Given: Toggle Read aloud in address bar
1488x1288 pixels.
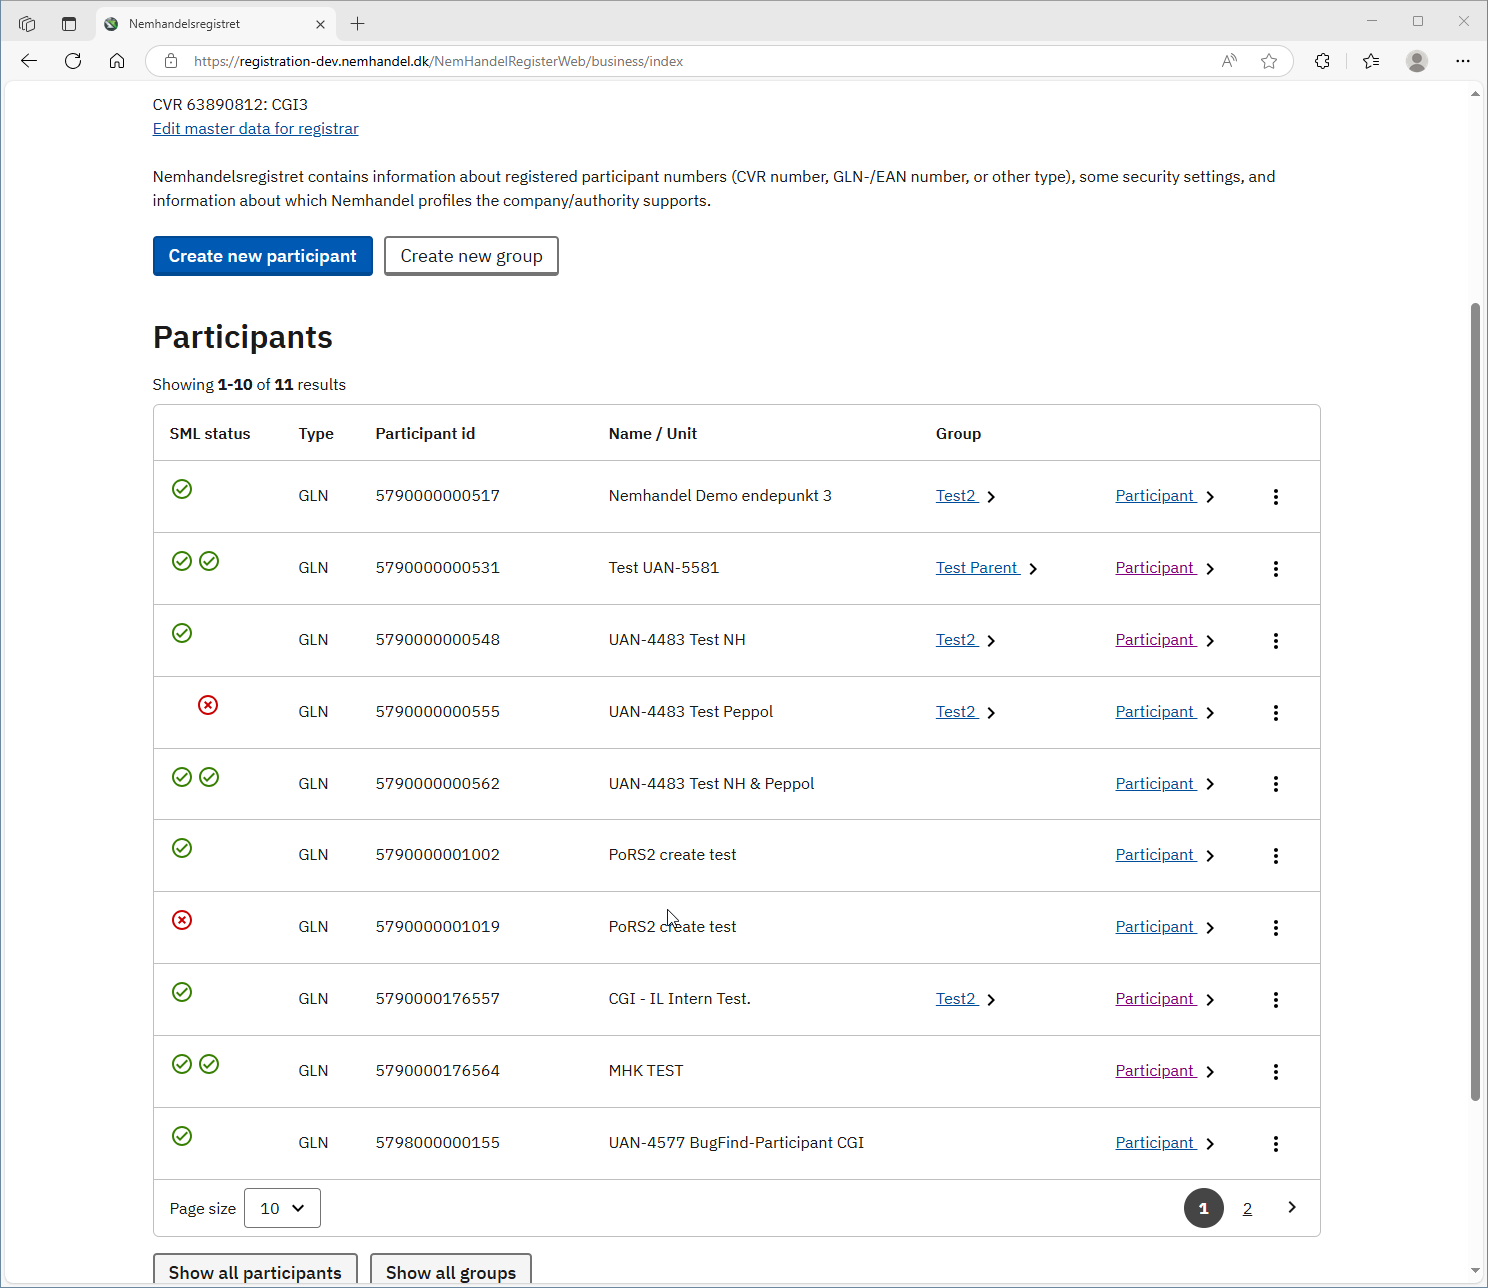Looking at the screenshot, I should [1229, 61].
